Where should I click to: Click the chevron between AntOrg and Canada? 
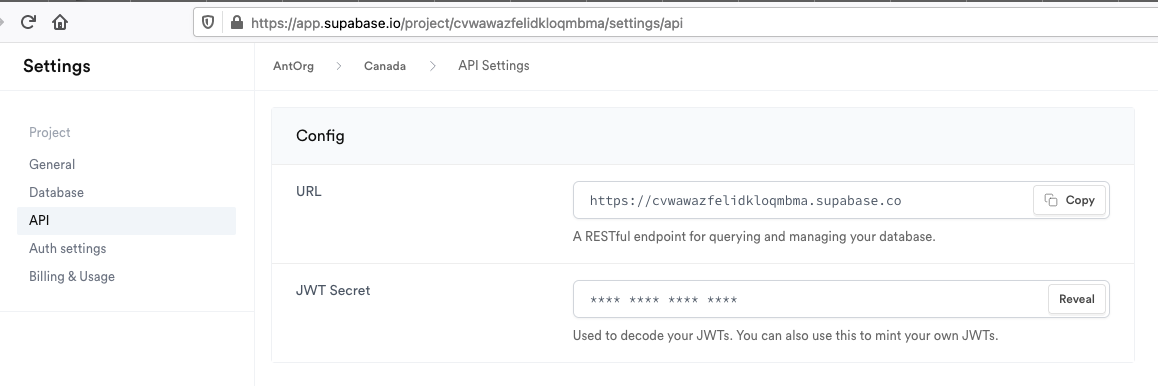click(339, 66)
